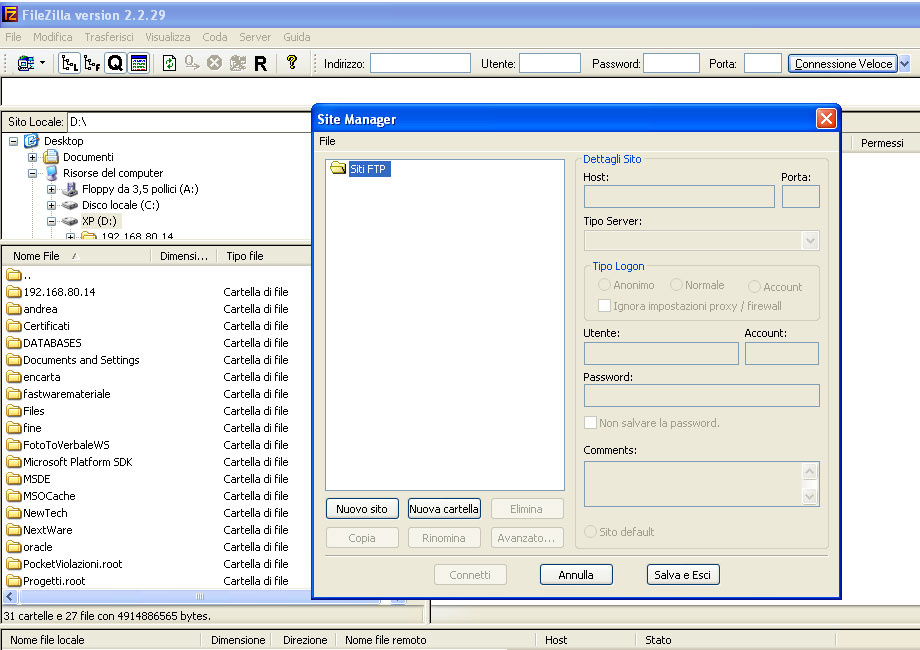Select the Anonimo logon radio button

click(x=604, y=285)
